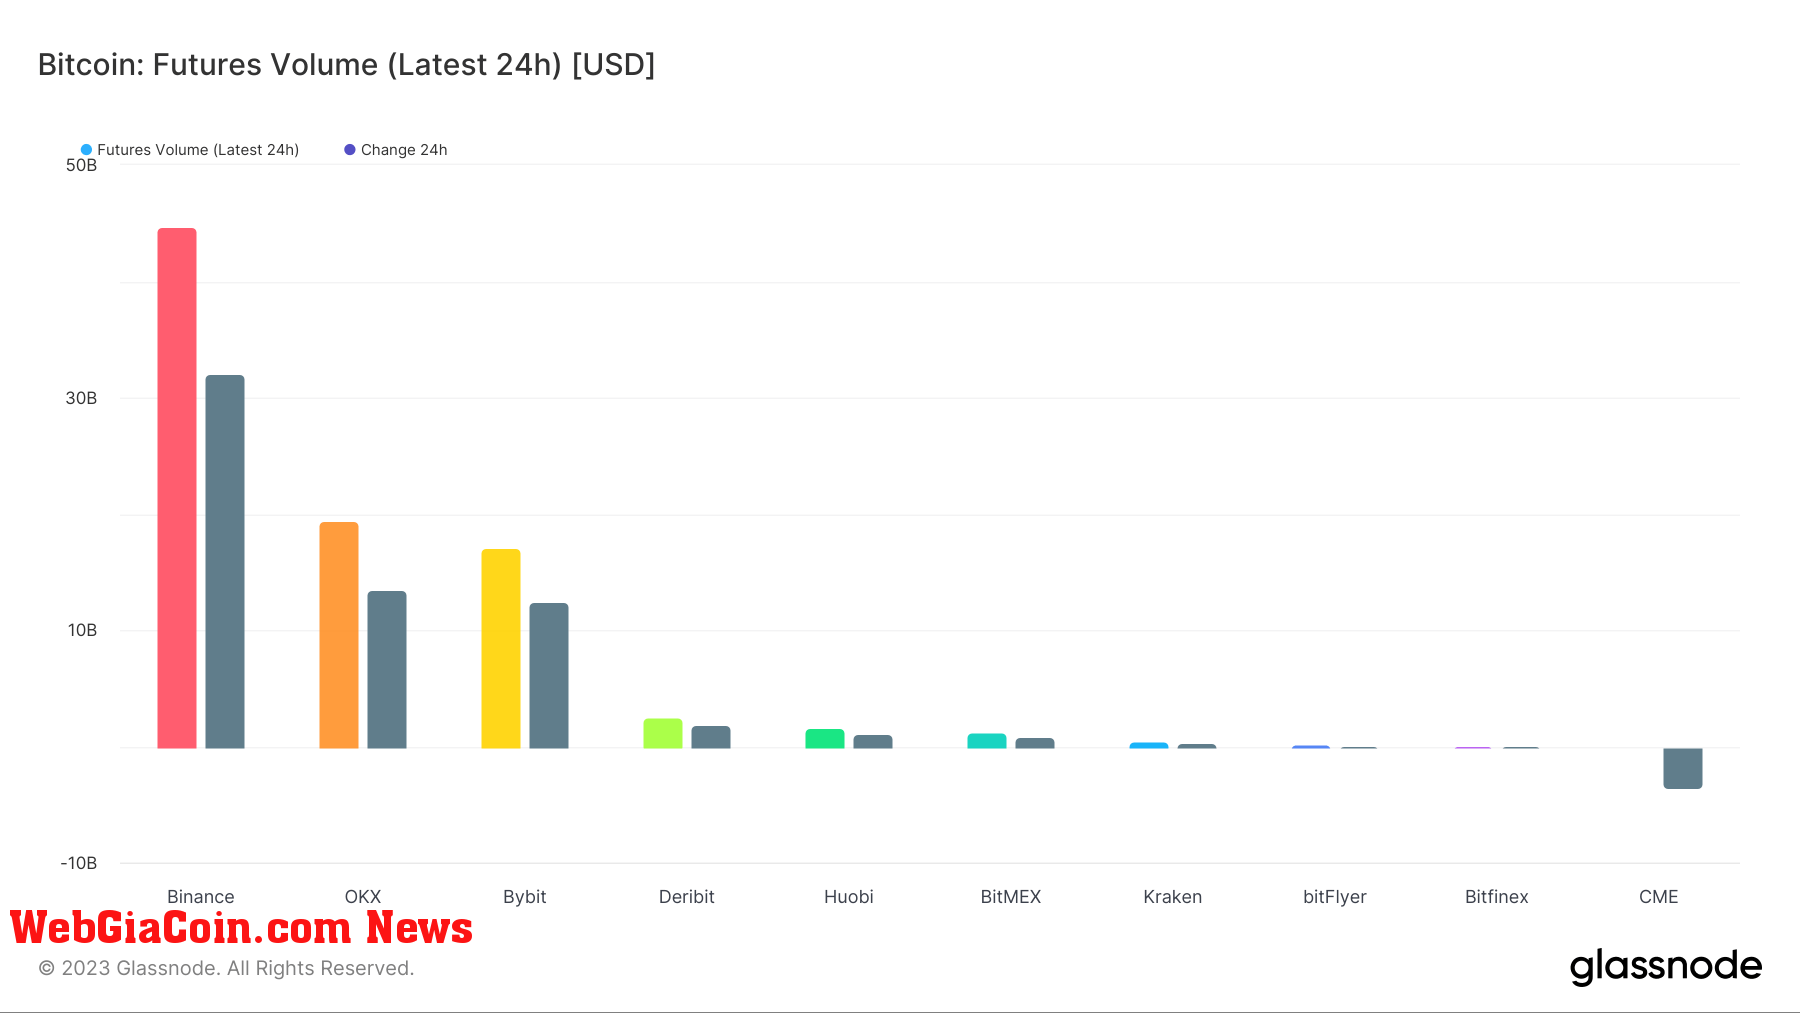
Task: Click the purple Change 24h legend dot
Action: [350, 150]
